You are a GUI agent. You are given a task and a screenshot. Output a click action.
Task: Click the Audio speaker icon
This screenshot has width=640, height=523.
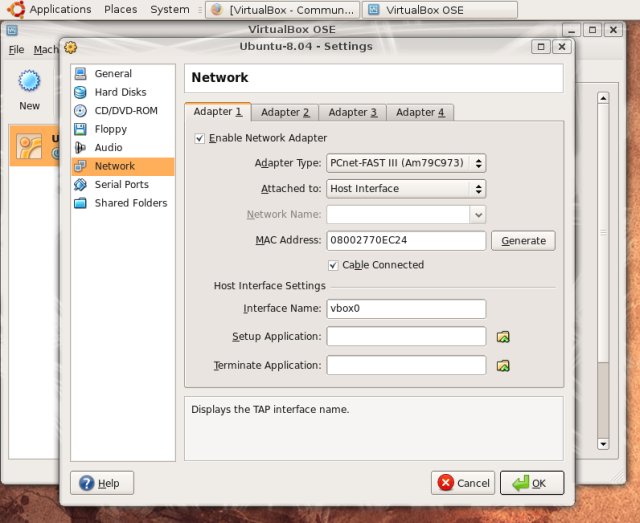click(80, 147)
